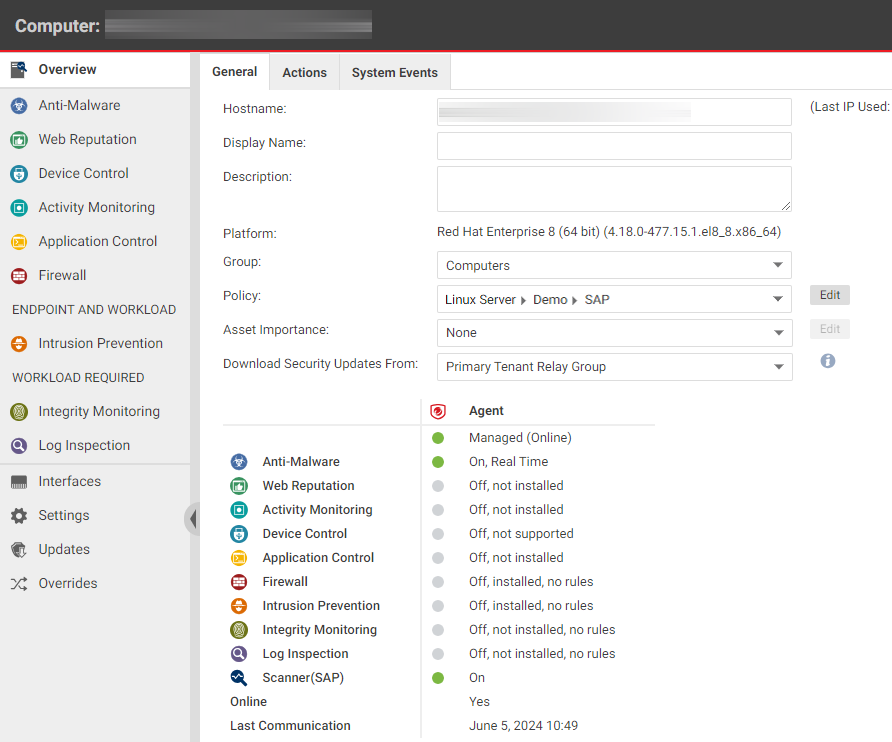Click the Device Control sidebar icon
The width and height of the screenshot is (892, 742).
(x=18, y=173)
